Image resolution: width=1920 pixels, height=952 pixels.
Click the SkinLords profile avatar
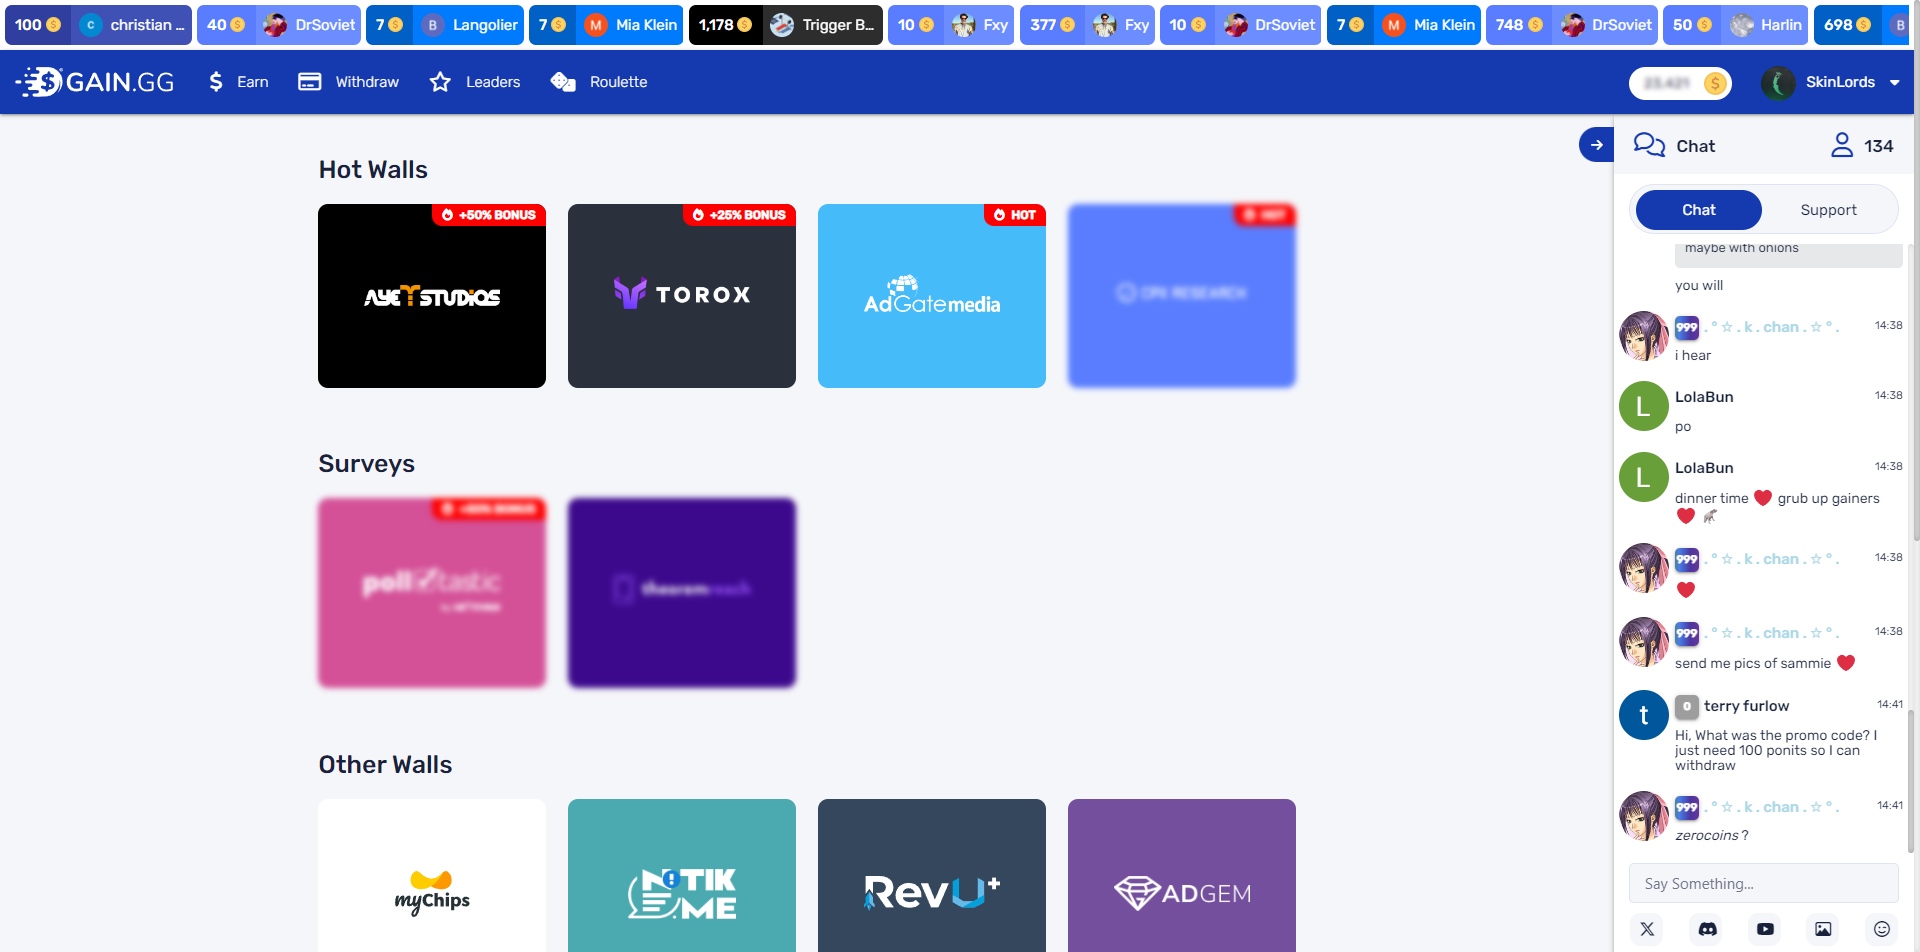coord(1778,83)
